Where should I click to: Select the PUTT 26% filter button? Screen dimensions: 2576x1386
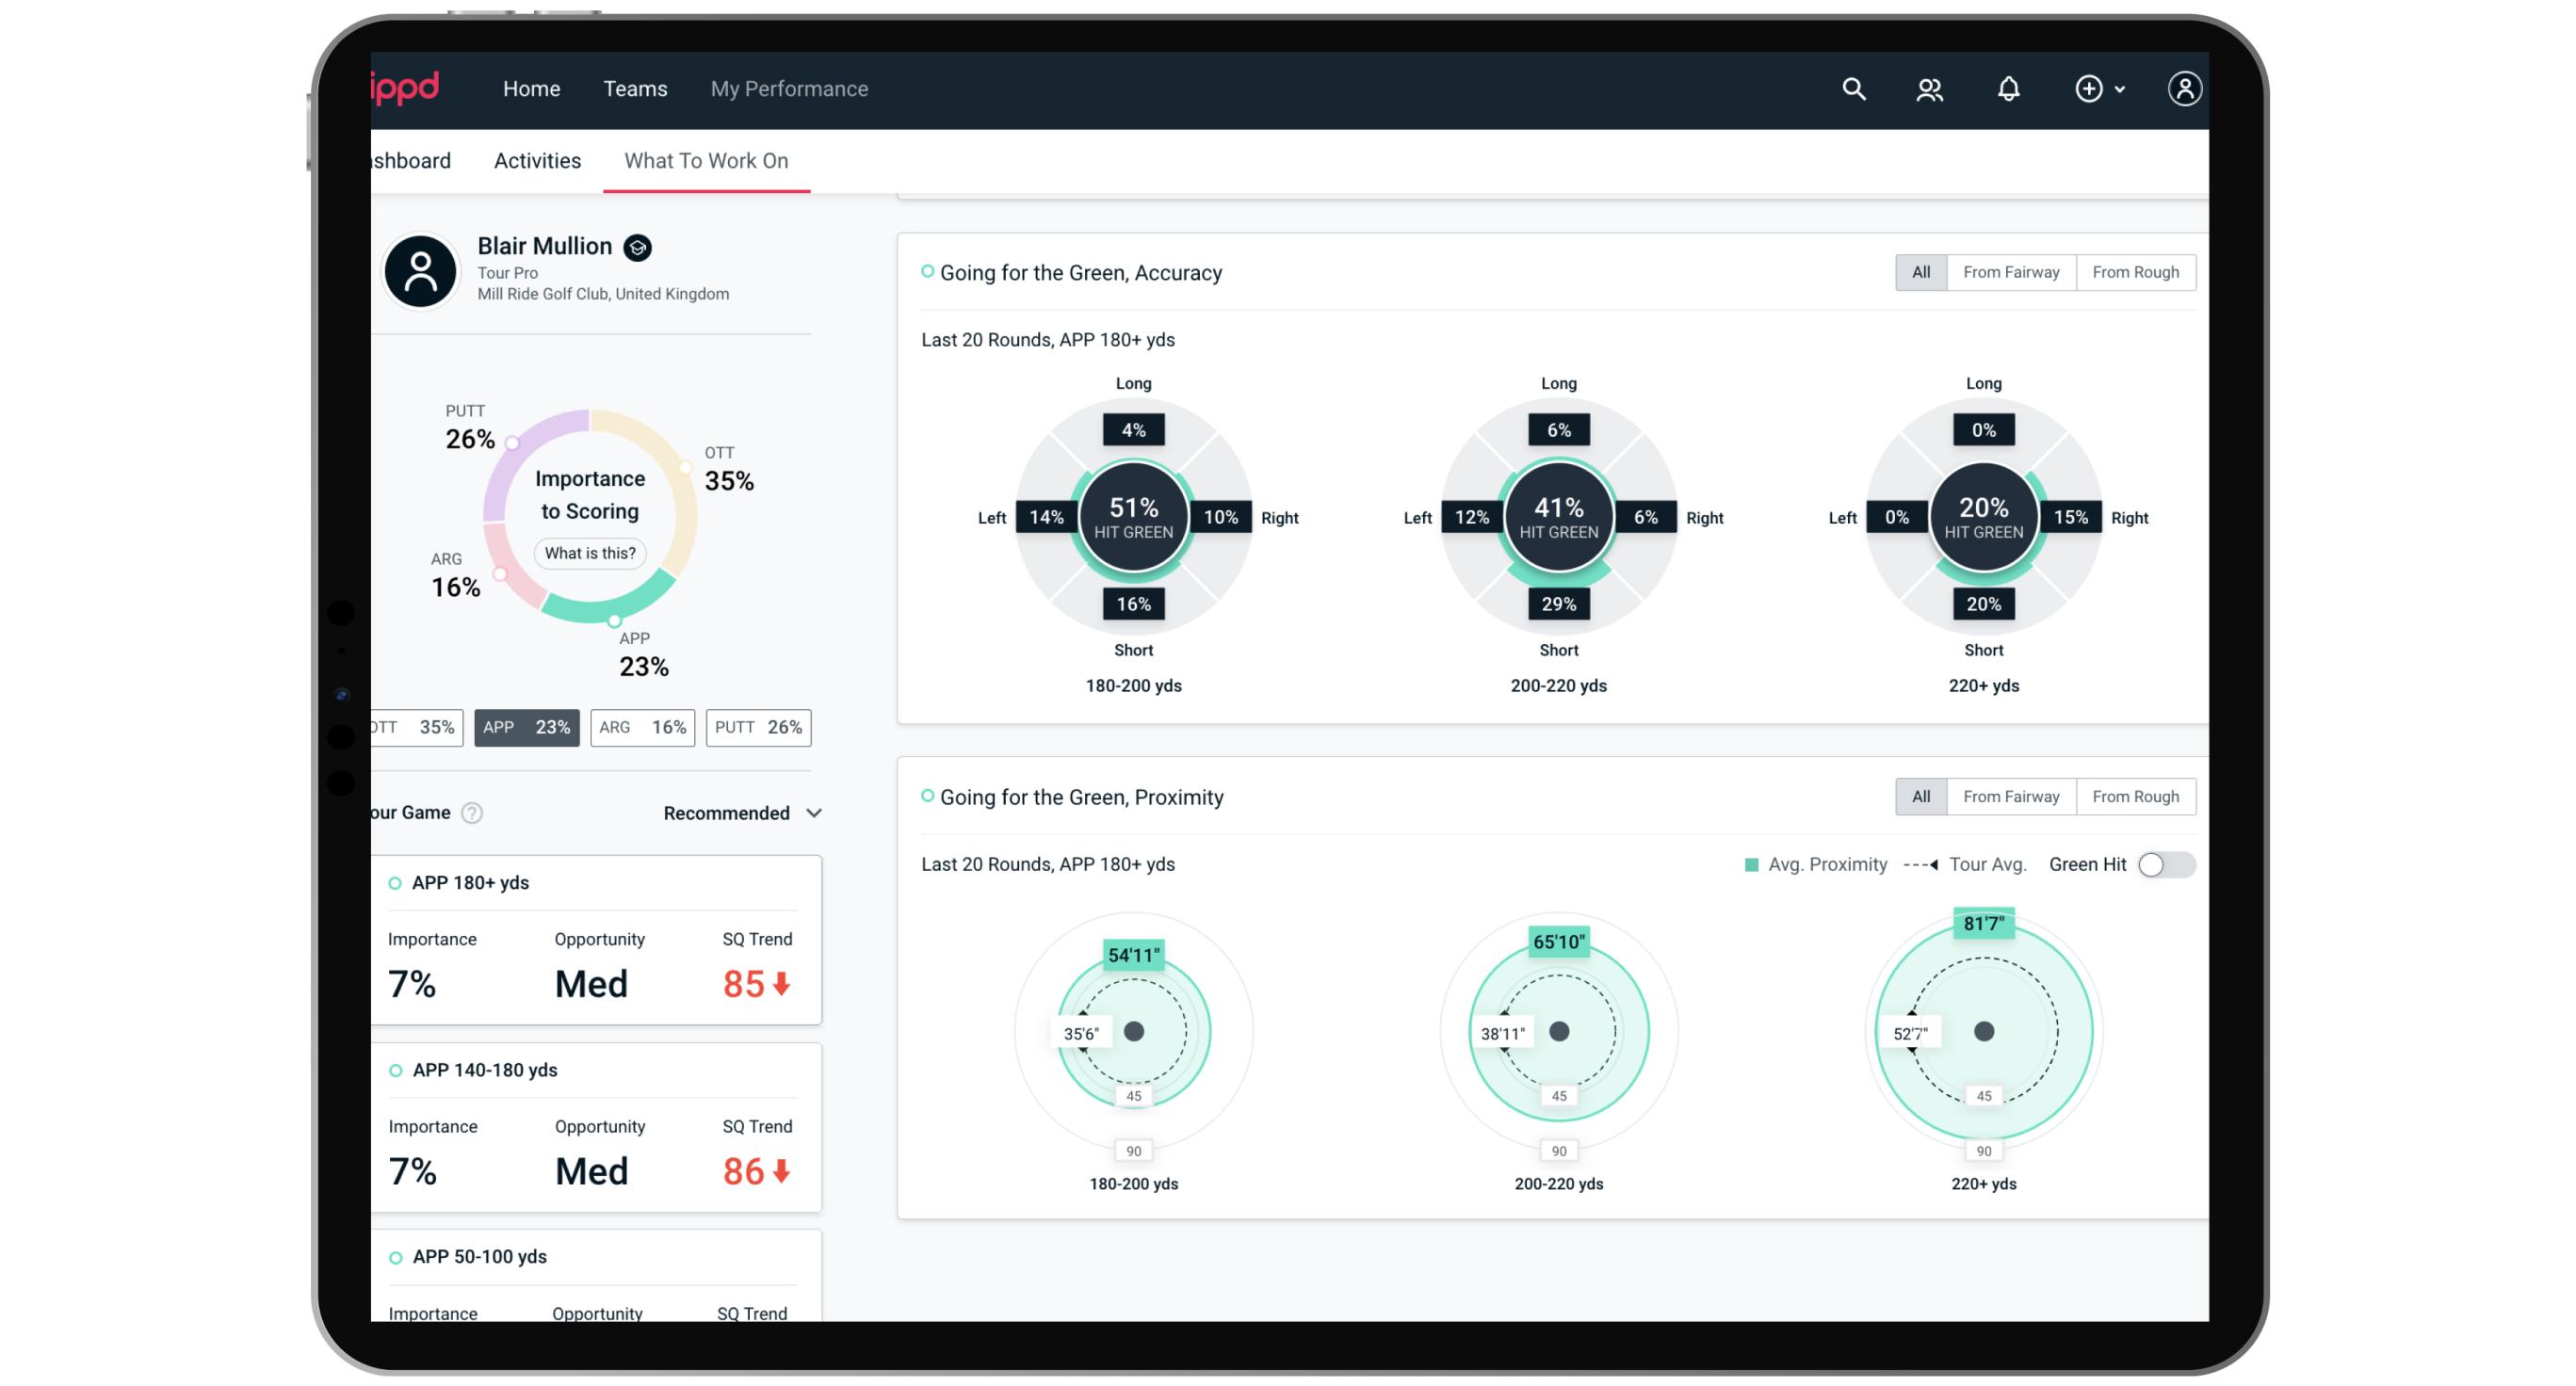[758, 727]
